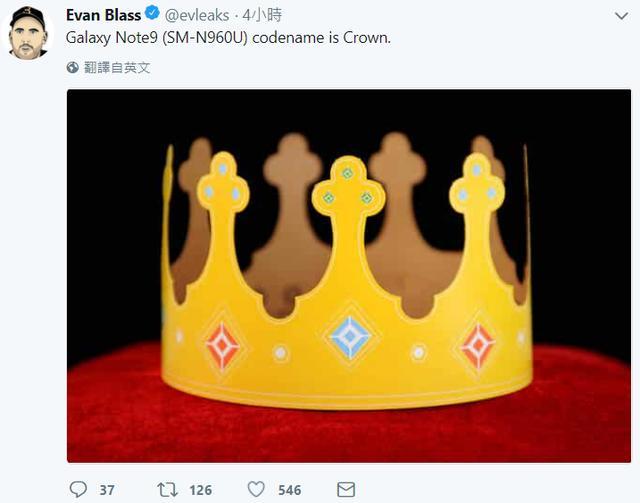This screenshot has width=640, height=503.
Task: Click the blue verified badge
Action: tap(151, 14)
